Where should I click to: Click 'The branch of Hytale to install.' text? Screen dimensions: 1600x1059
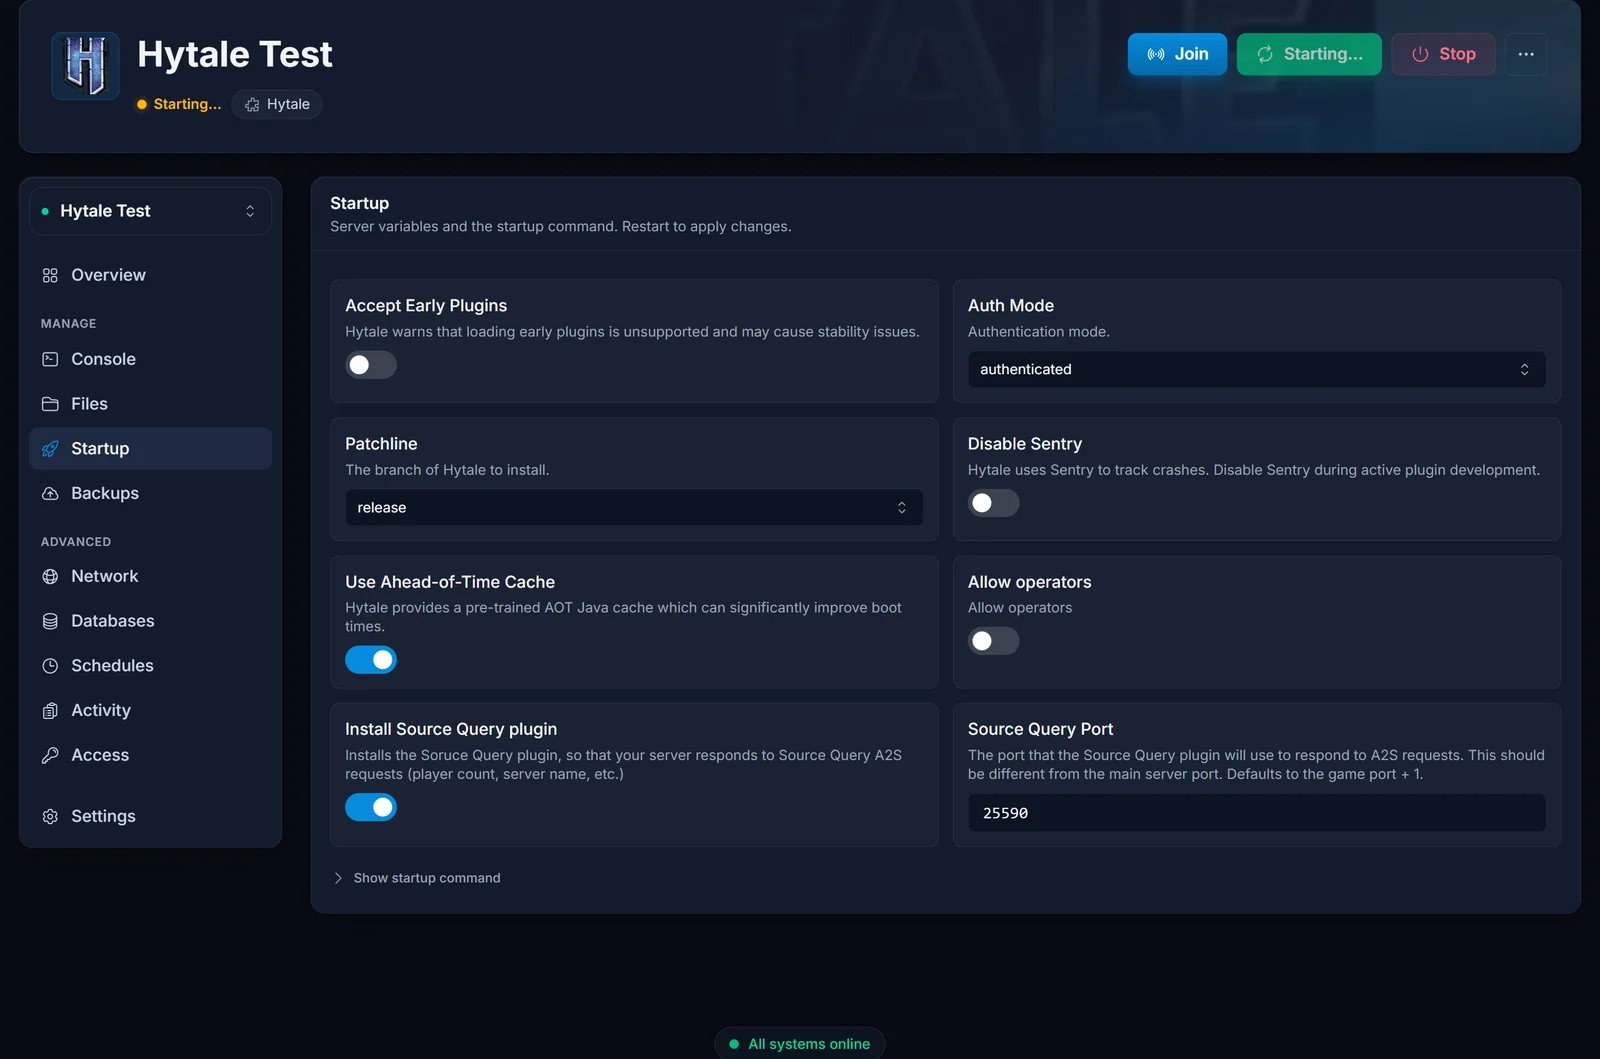click(x=447, y=470)
